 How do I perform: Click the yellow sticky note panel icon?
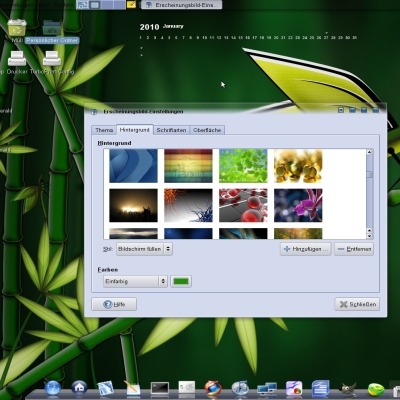pyautogui.click(x=131, y=4)
